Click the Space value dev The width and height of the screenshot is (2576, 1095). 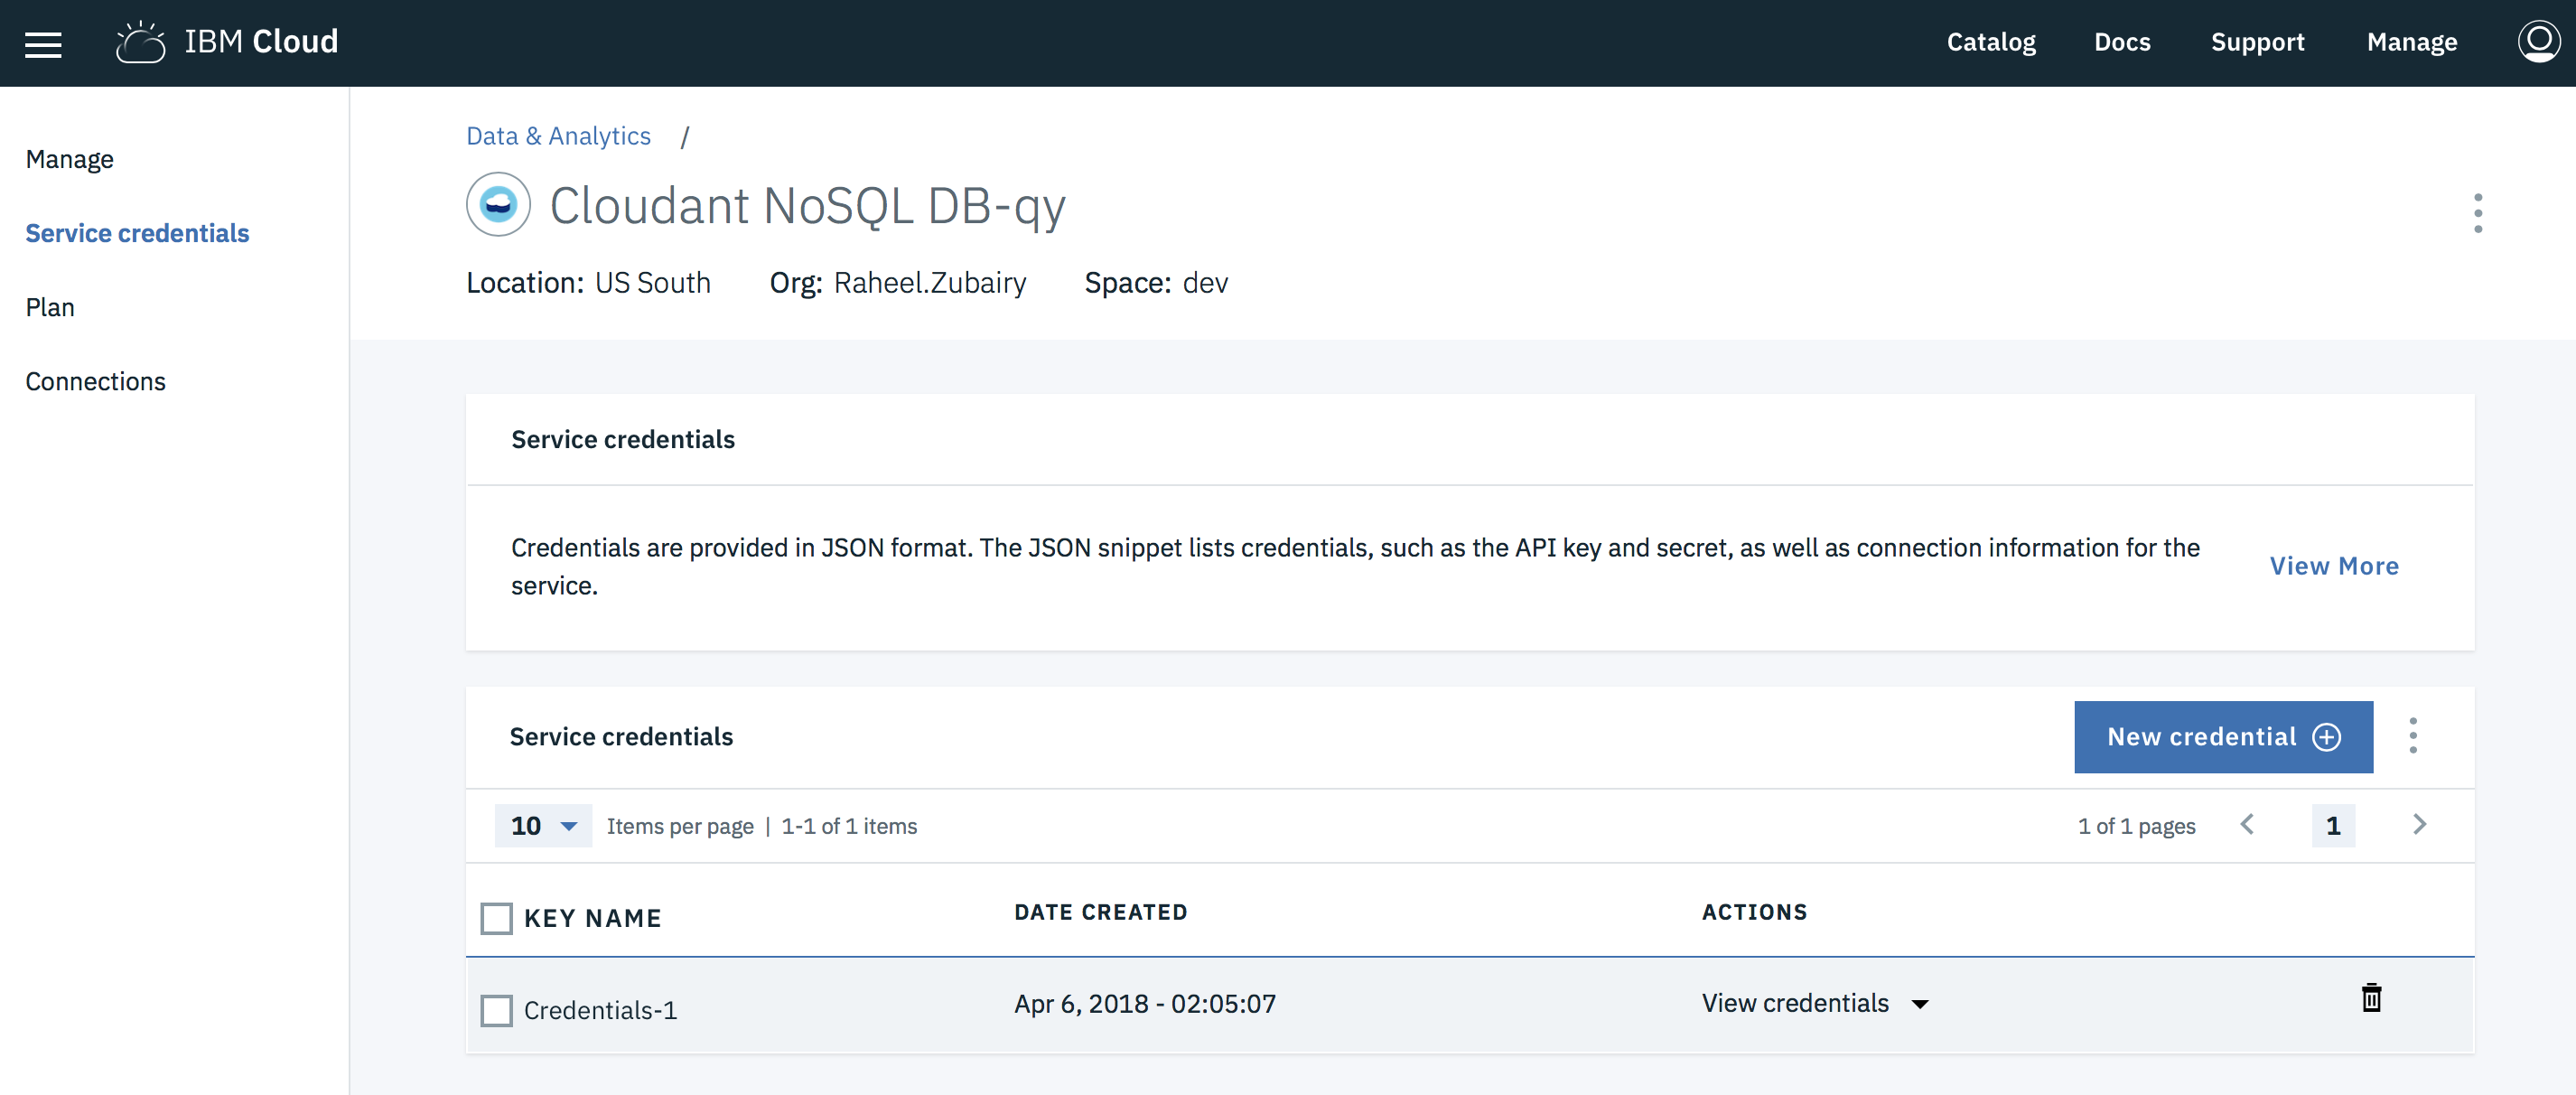[x=1205, y=283]
